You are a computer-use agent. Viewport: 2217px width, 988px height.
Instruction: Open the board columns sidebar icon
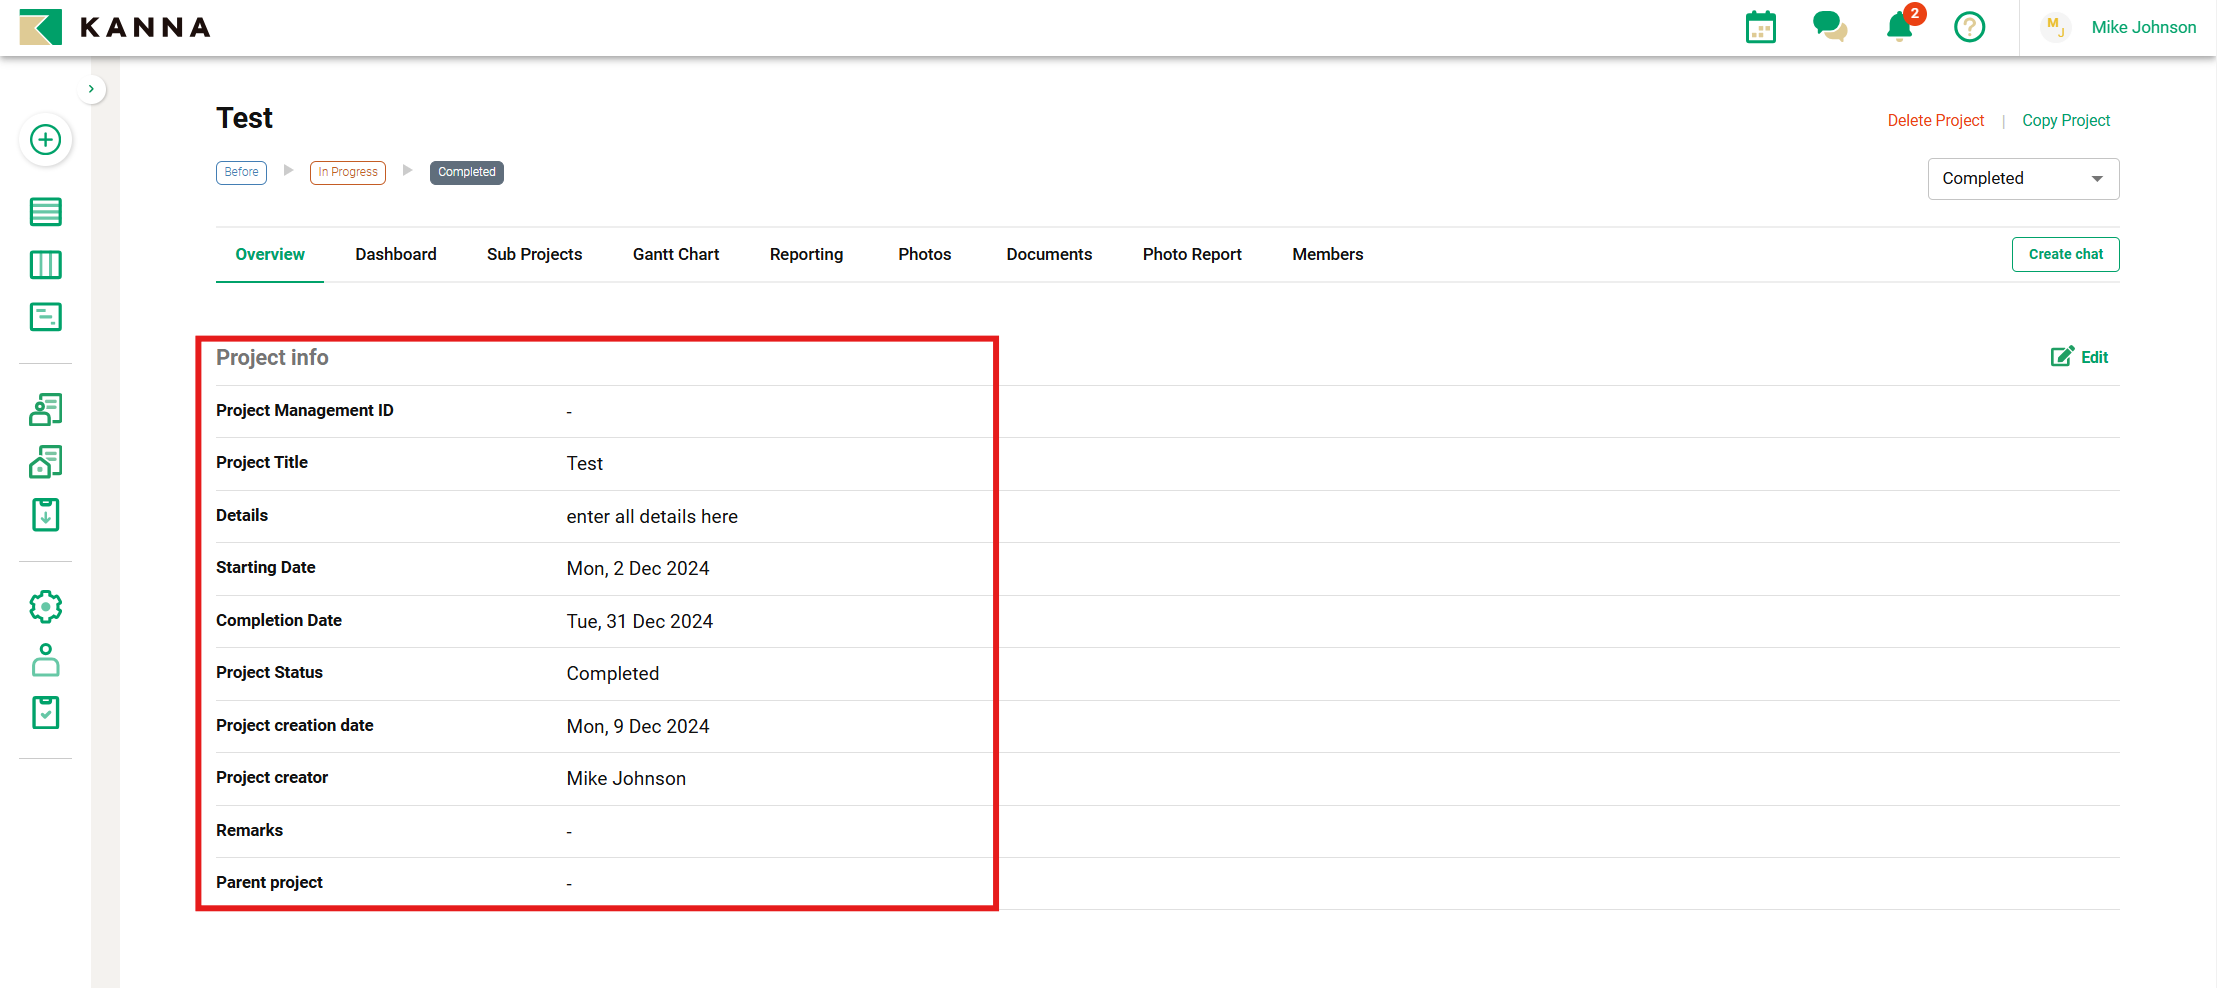point(45,265)
